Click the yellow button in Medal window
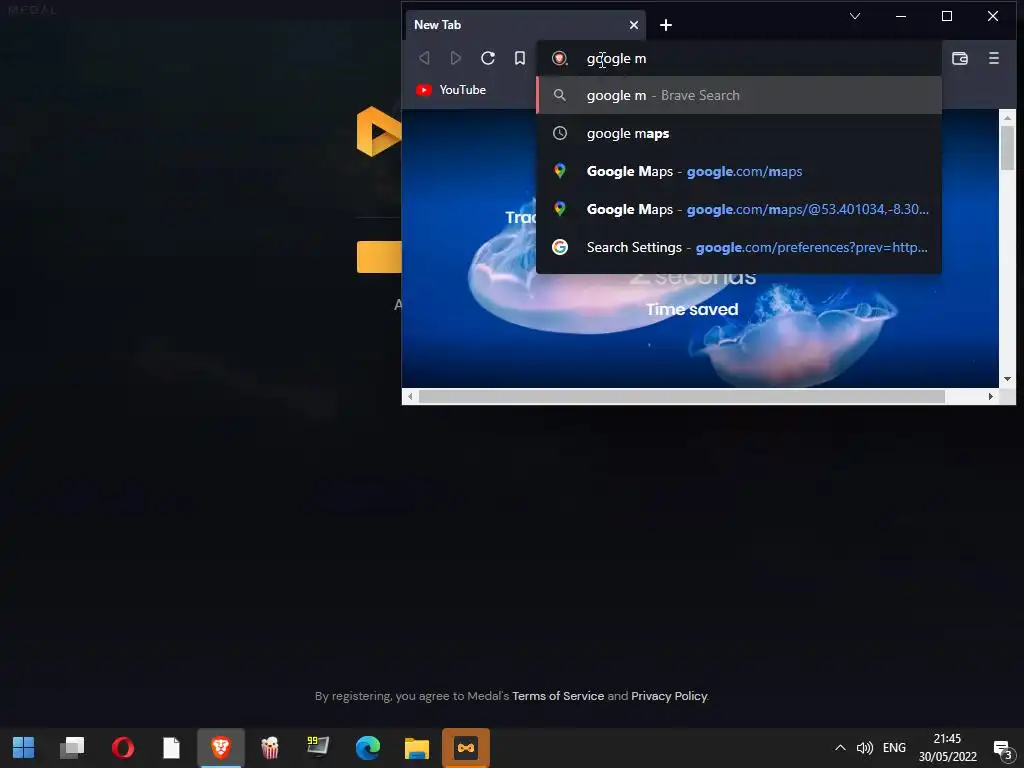Image resolution: width=1024 pixels, height=768 pixels. point(379,257)
